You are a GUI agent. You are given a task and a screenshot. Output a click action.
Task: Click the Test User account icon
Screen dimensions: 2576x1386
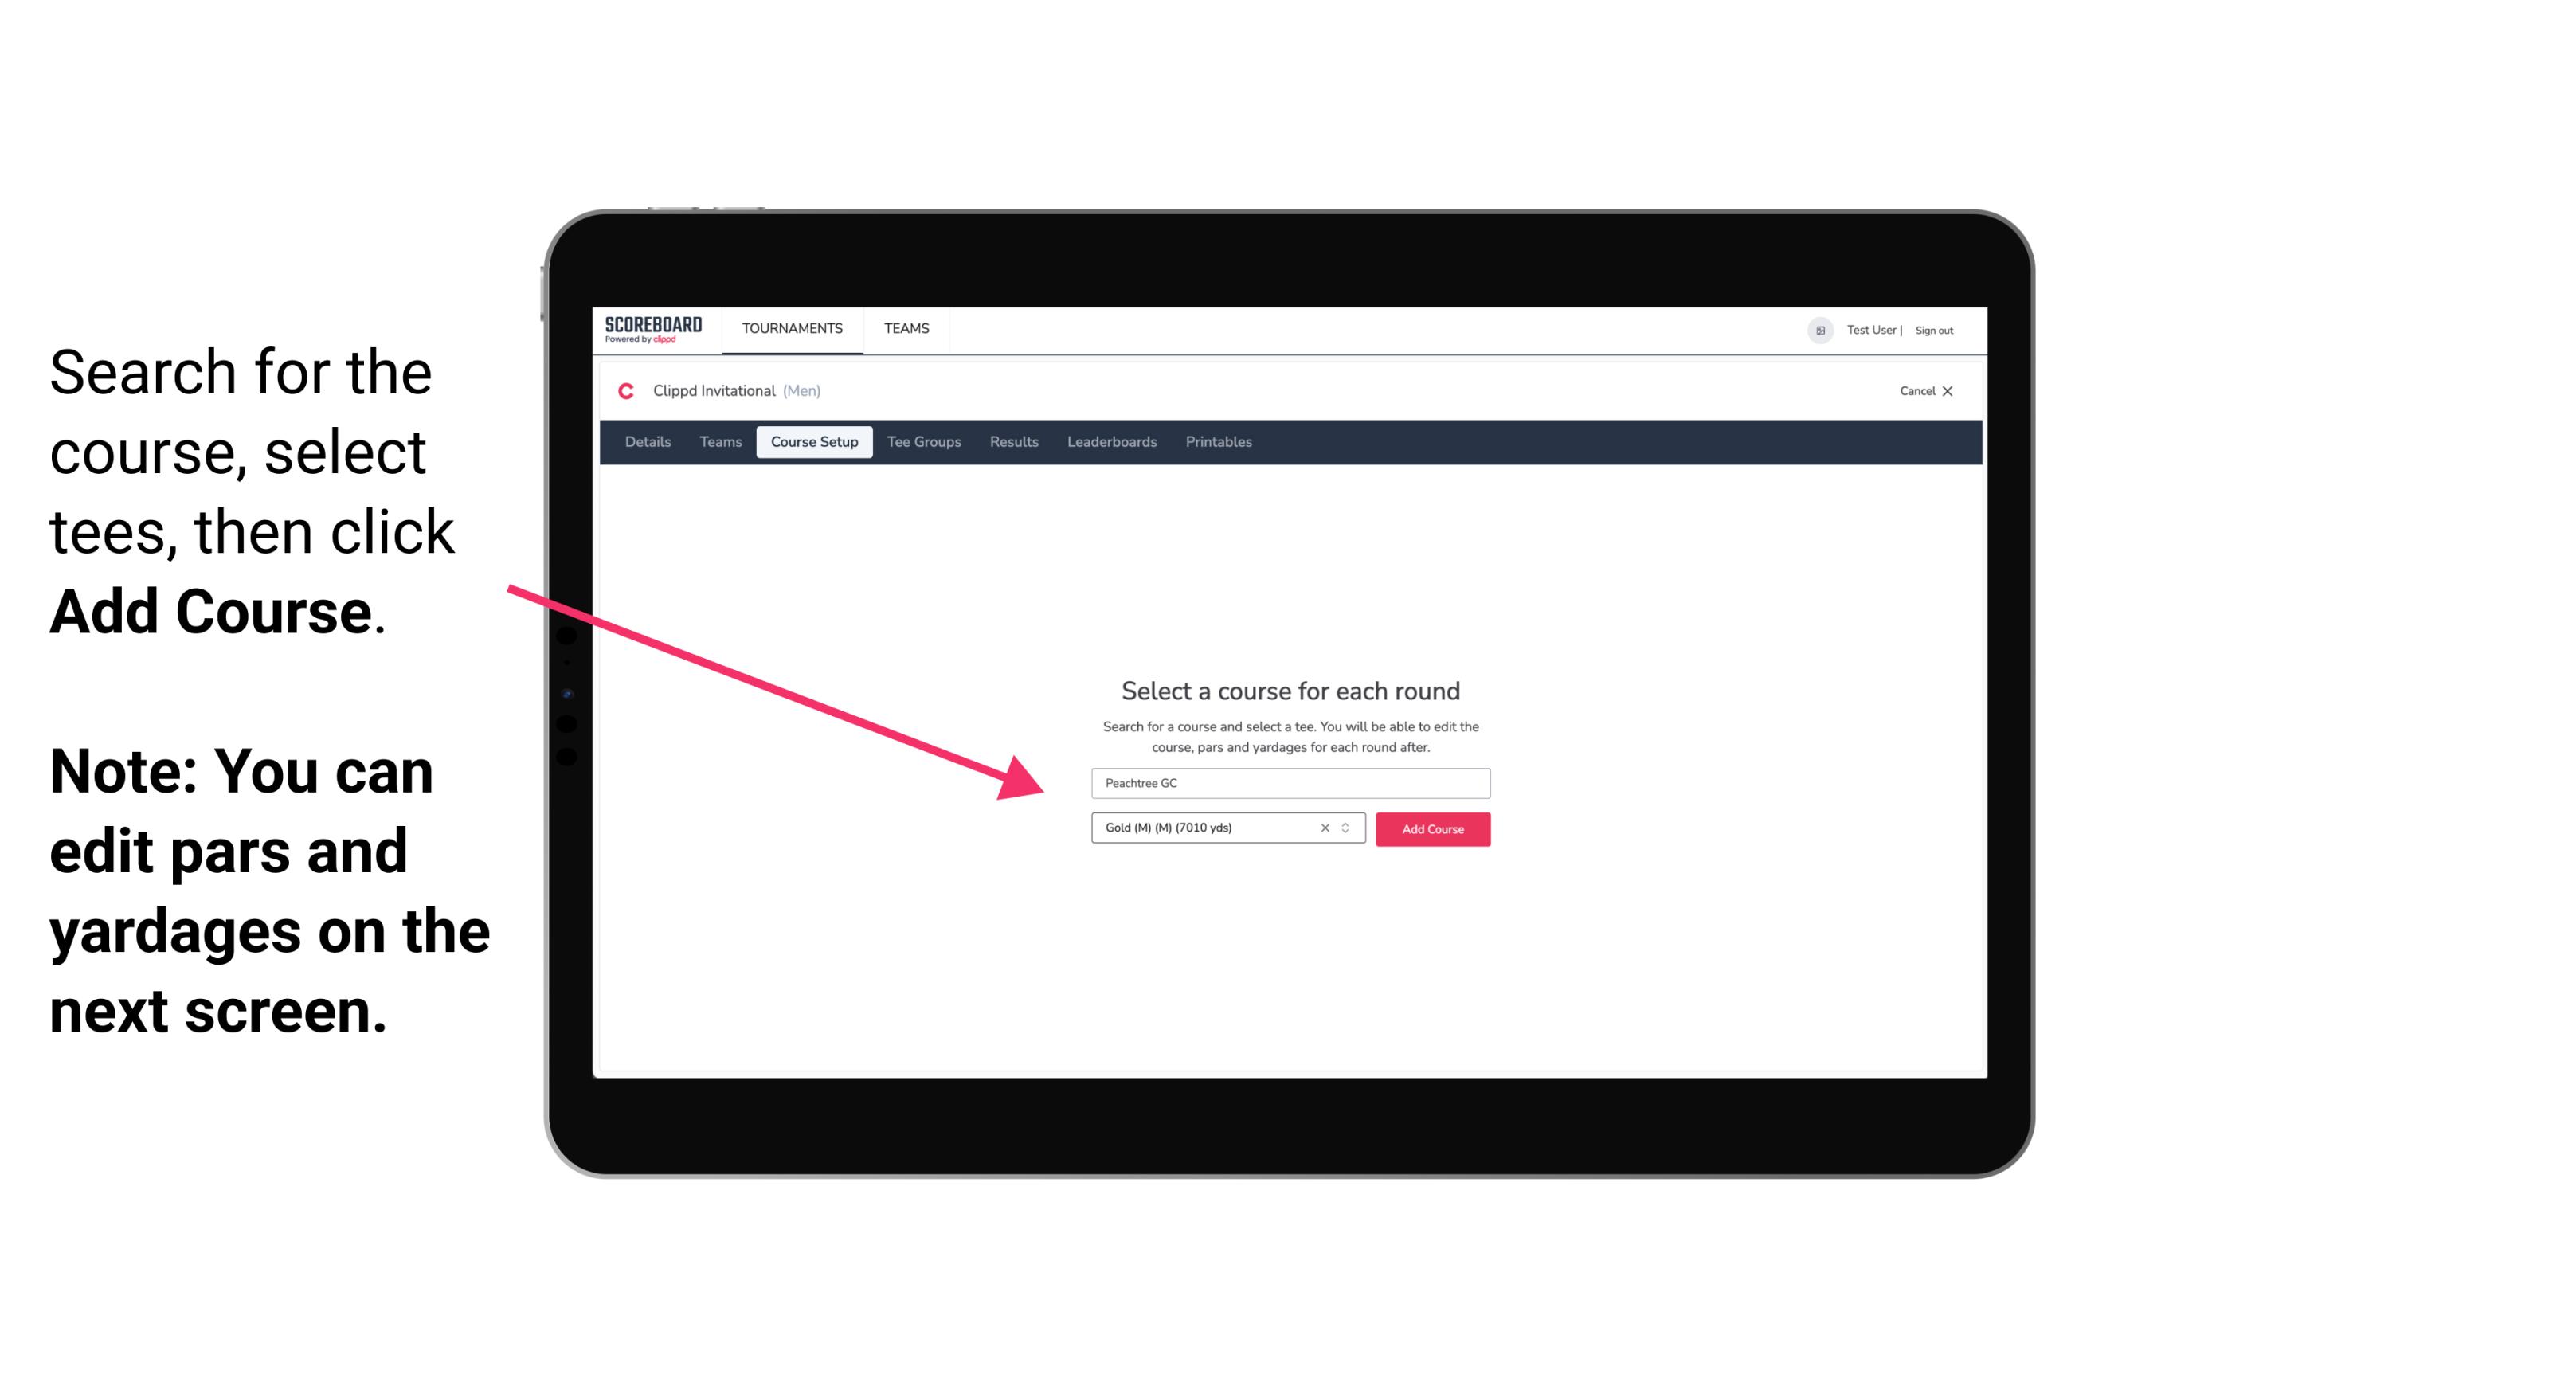click(1812, 330)
